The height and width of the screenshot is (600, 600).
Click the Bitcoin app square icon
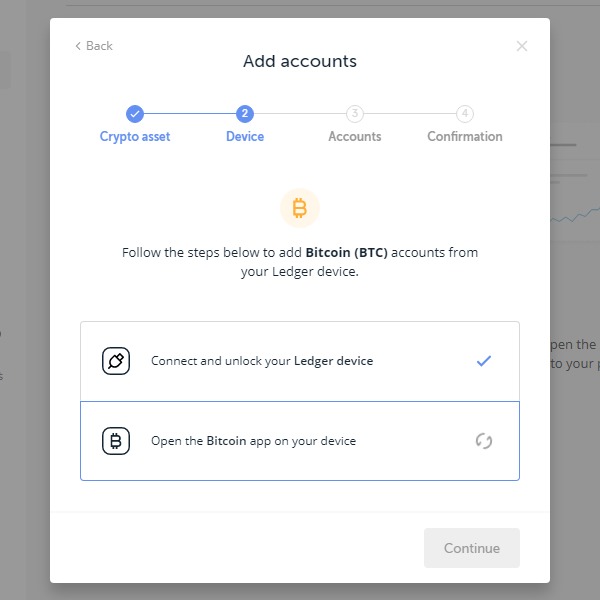point(116,441)
